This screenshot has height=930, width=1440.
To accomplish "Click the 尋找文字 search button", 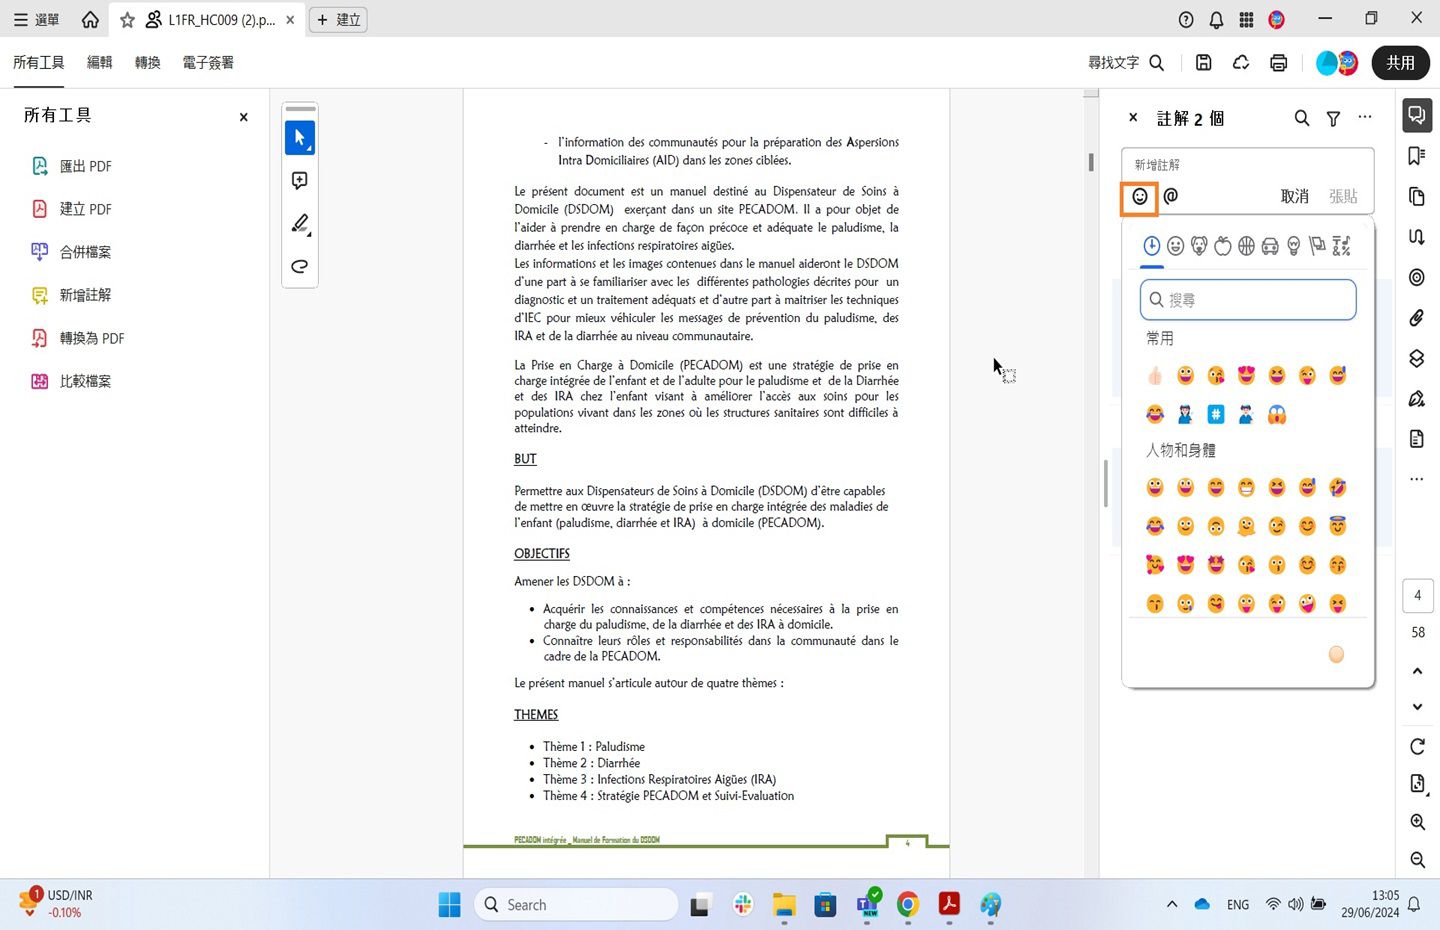I will click(x=1126, y=62).
